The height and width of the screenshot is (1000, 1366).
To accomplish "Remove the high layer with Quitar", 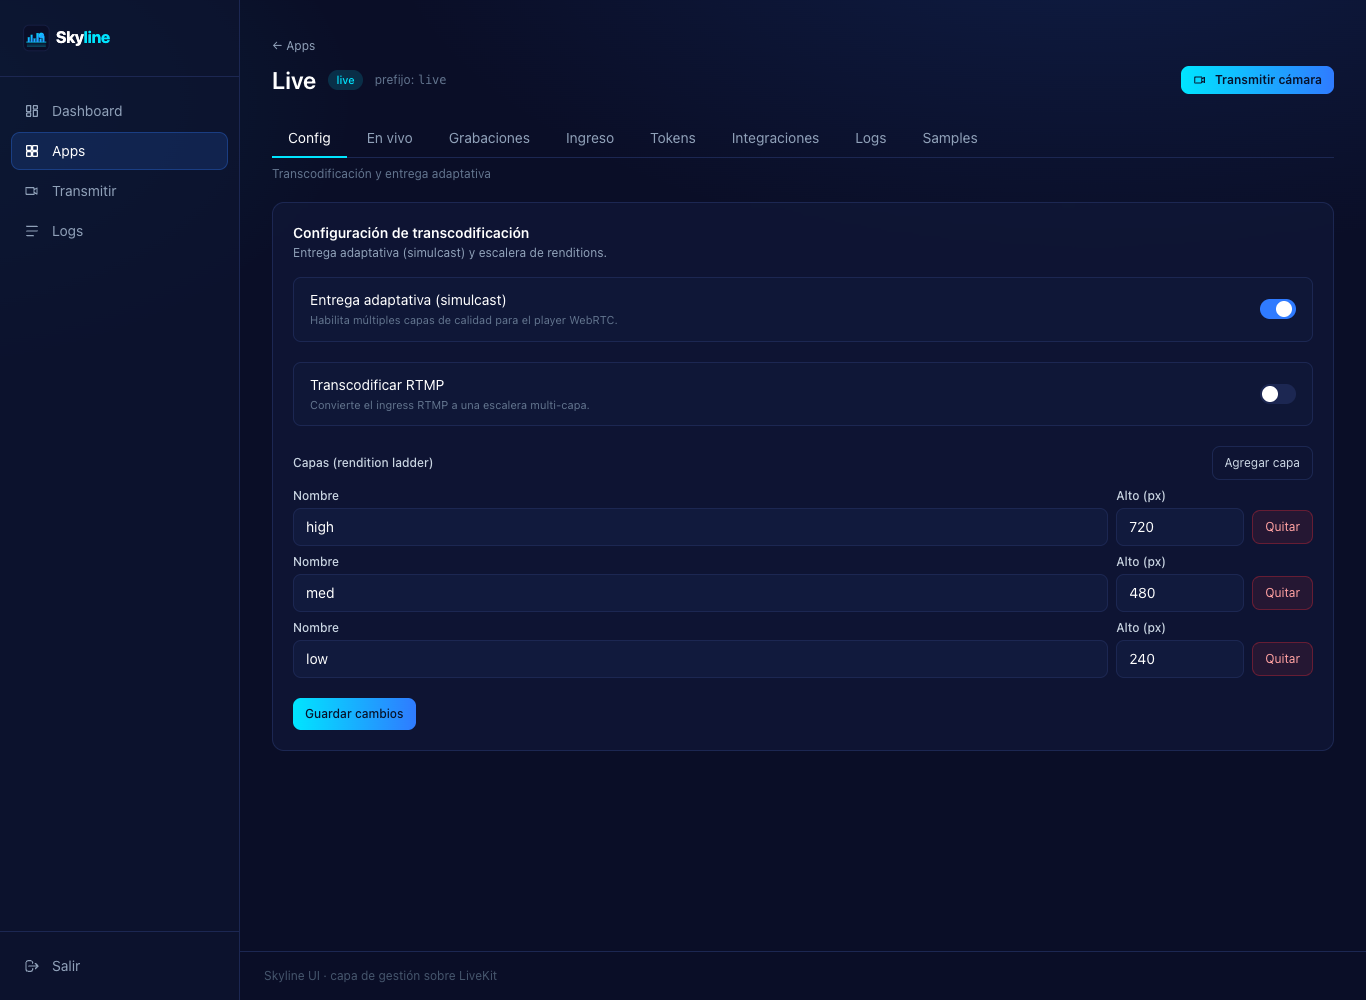I will tap(1282, 527).
